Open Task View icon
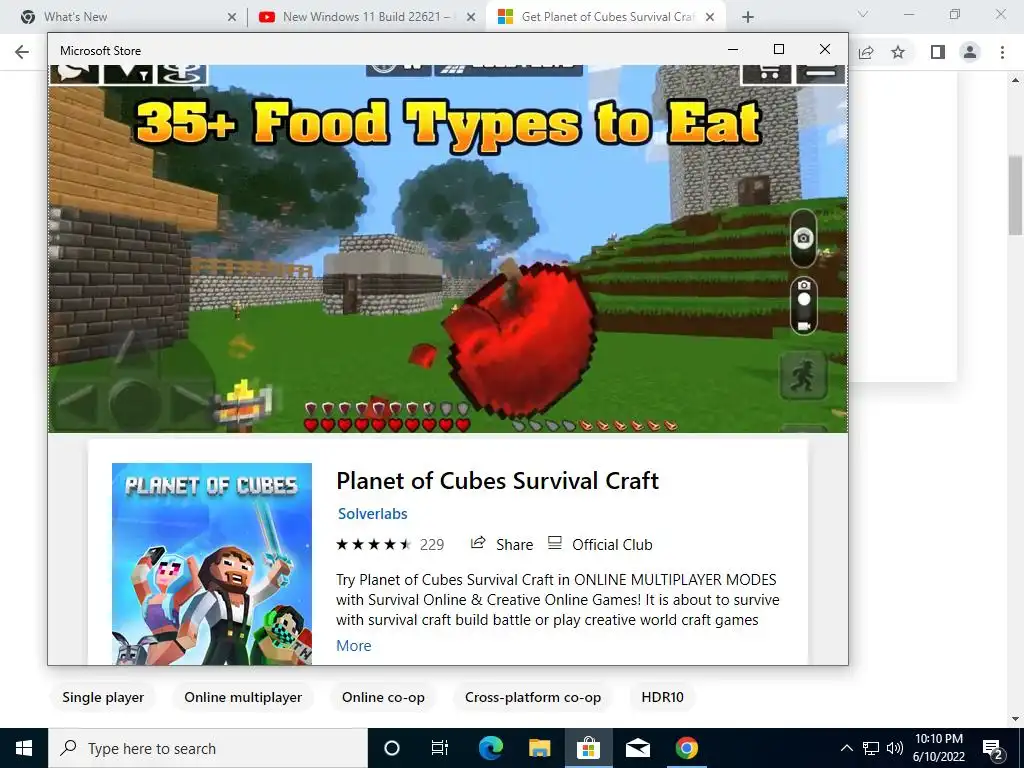 (x=440, y=748)
